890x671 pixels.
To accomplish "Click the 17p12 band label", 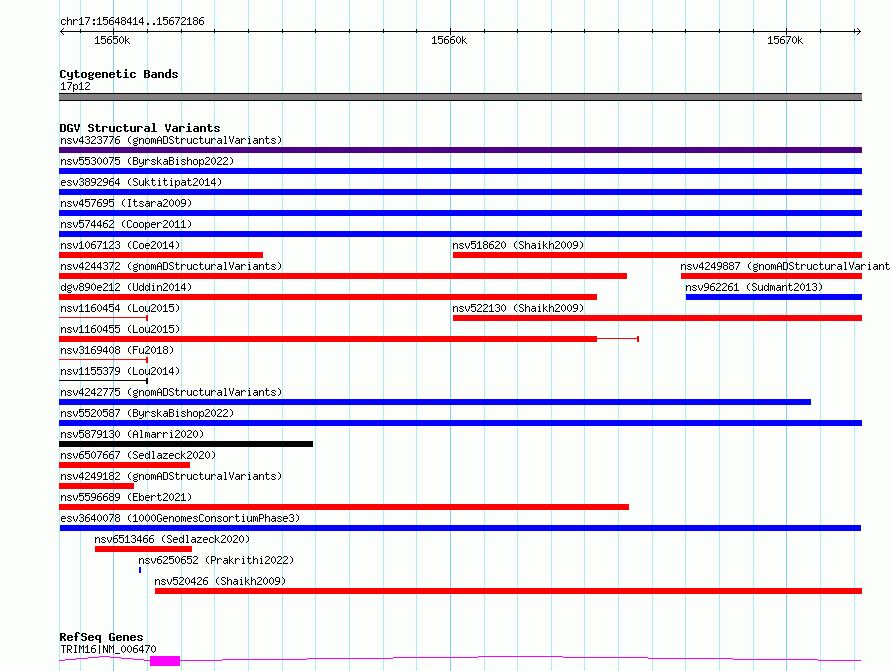I will 75,86.
